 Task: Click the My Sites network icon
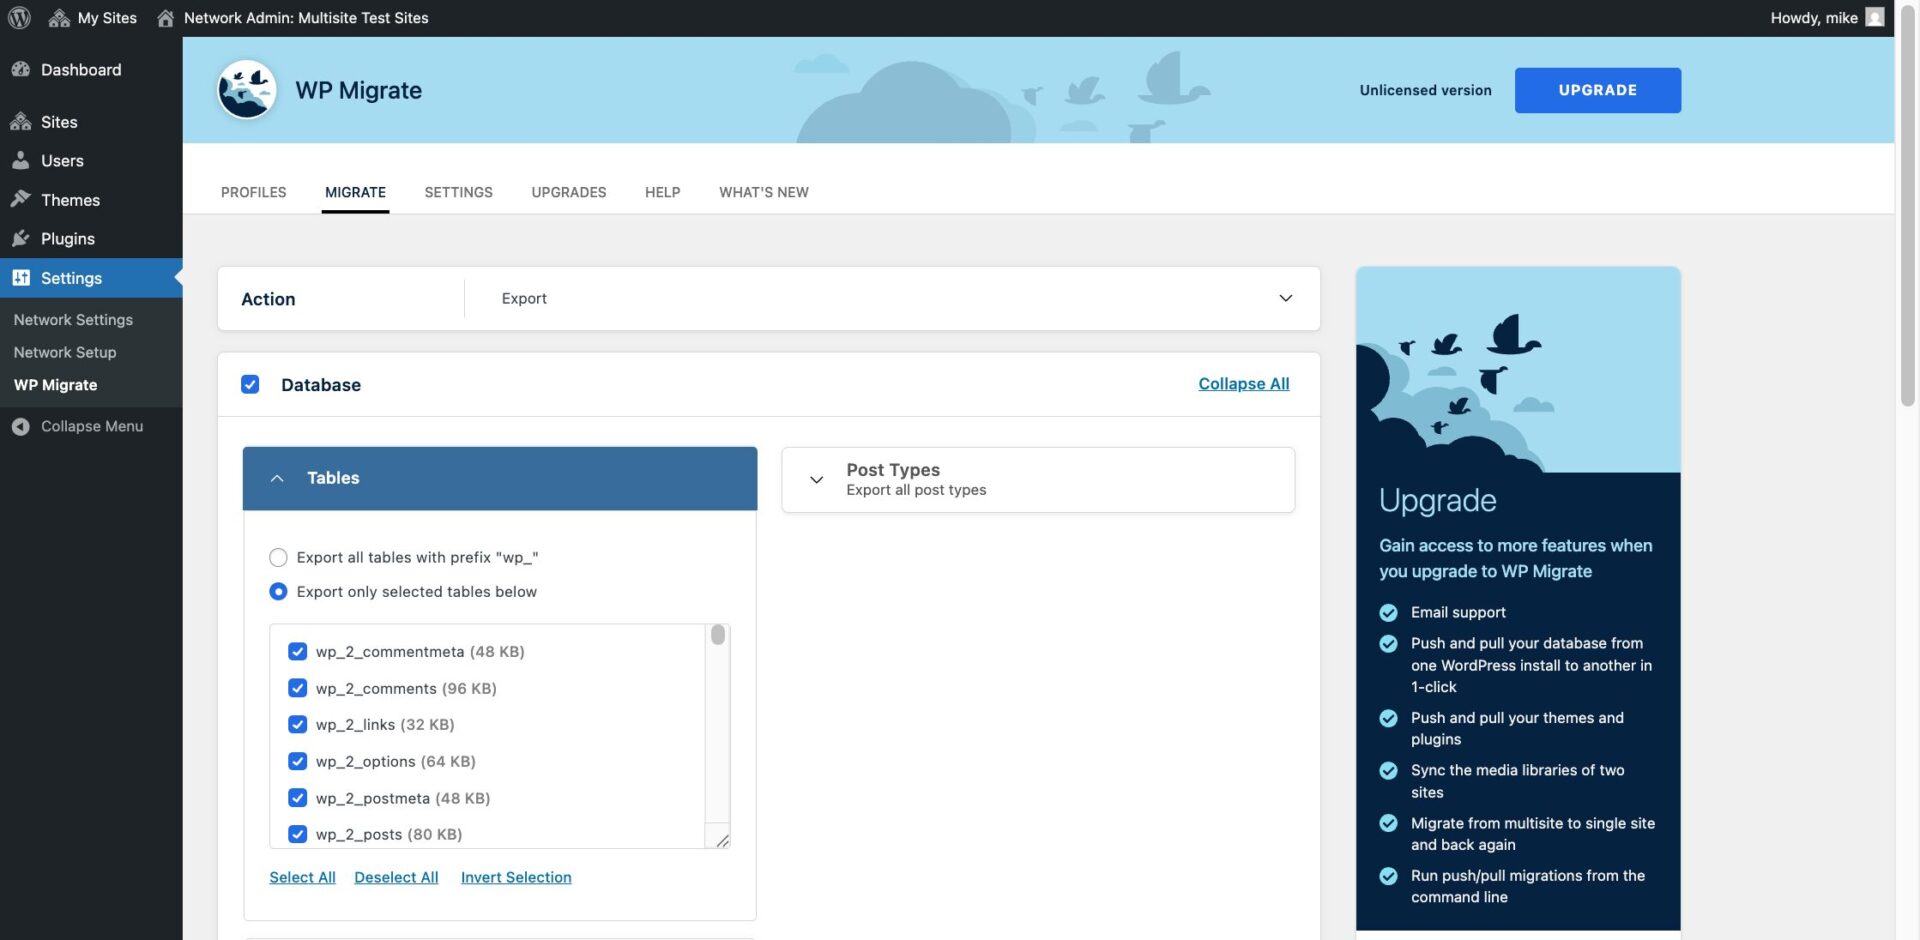pyautogui.click(x=57, y=17)
